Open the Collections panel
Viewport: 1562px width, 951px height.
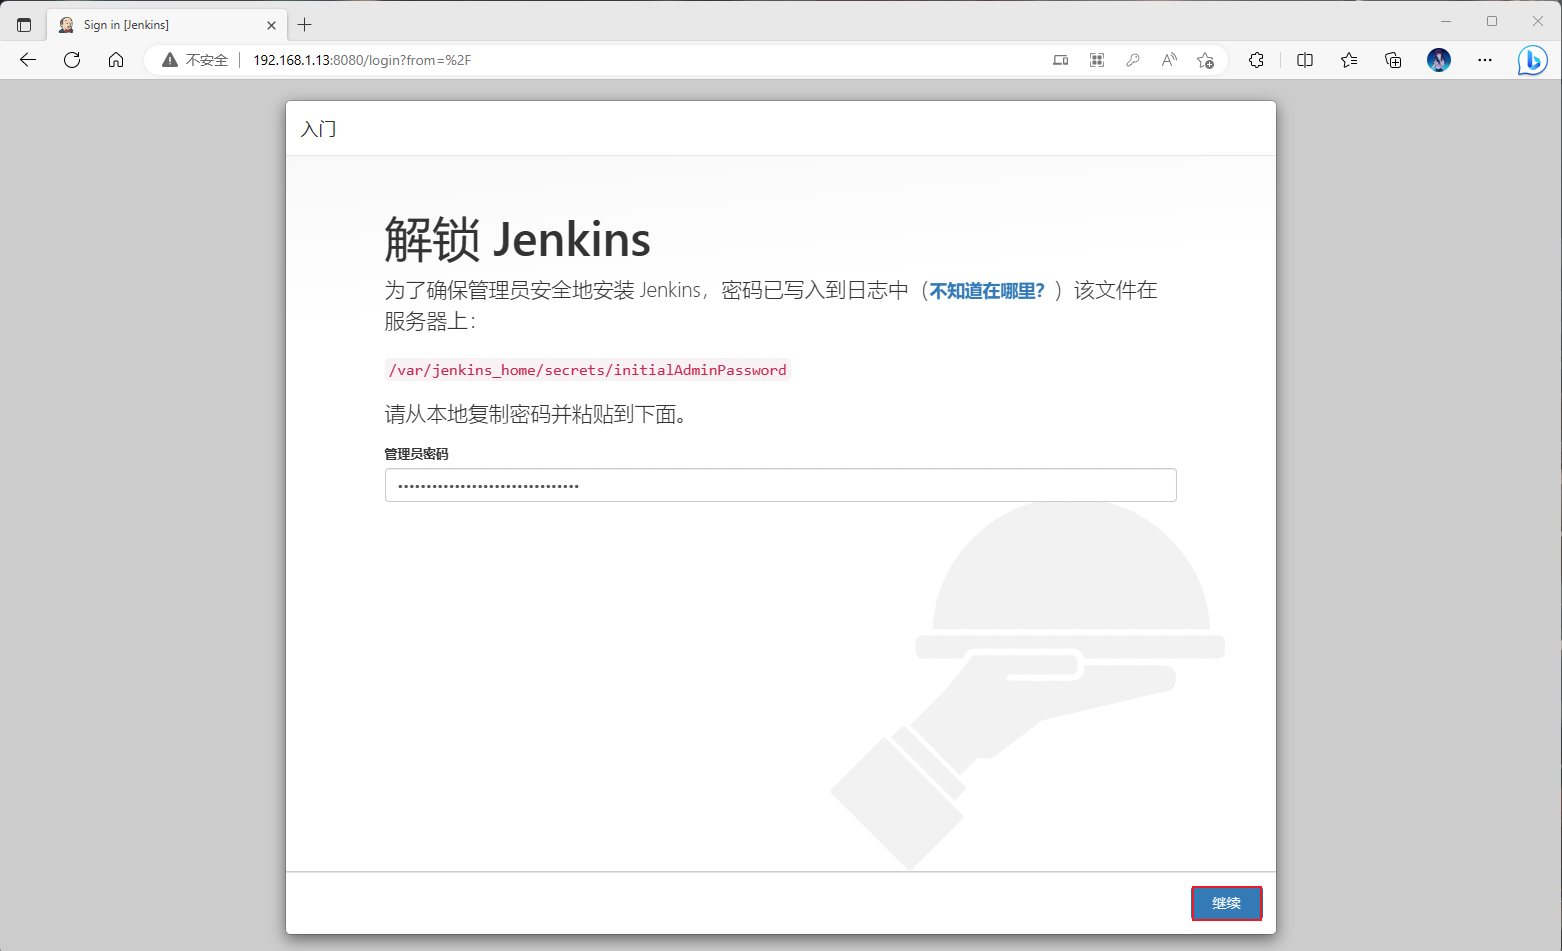click(1393, 60)
